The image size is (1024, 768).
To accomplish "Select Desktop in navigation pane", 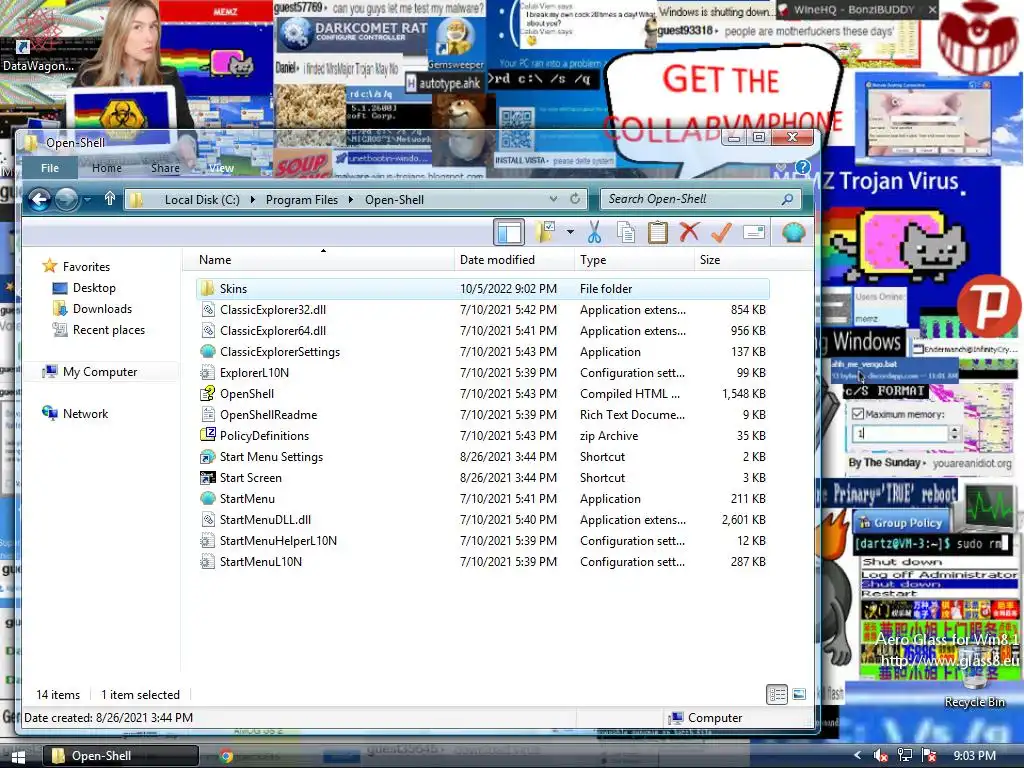I will (x=94, y=287).
